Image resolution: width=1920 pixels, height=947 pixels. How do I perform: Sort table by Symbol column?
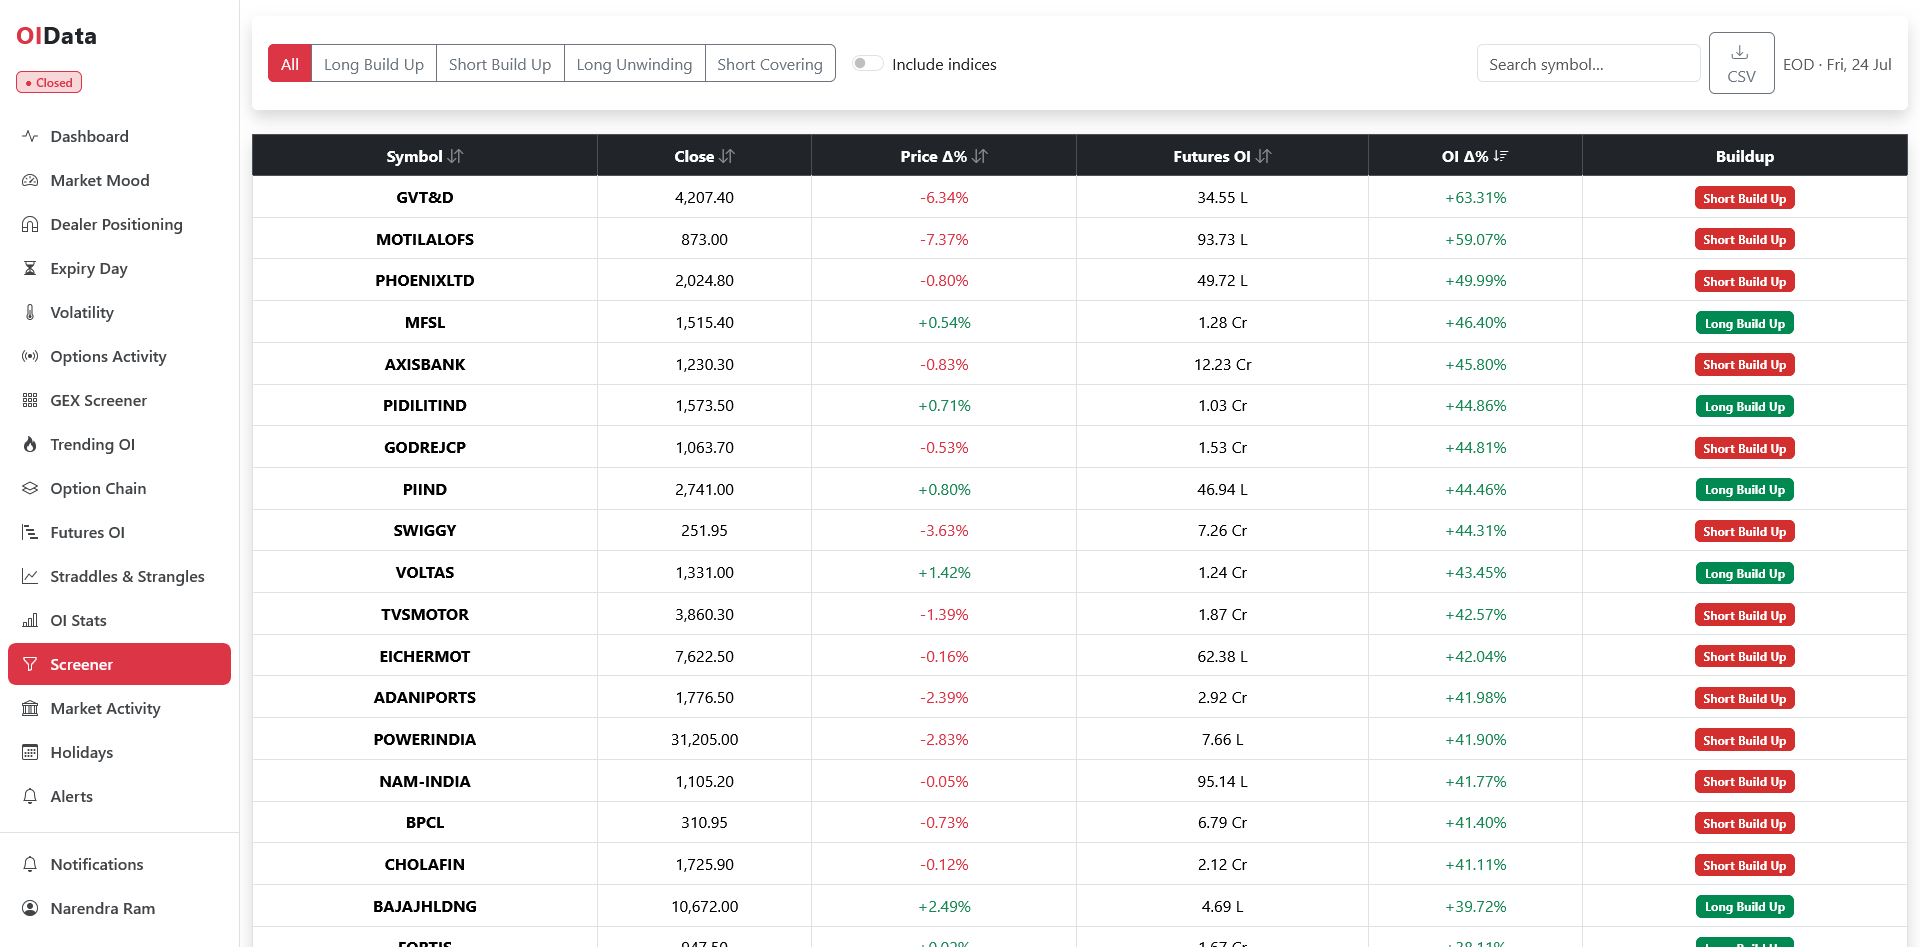pyautogui.click(x=425, y=156)
